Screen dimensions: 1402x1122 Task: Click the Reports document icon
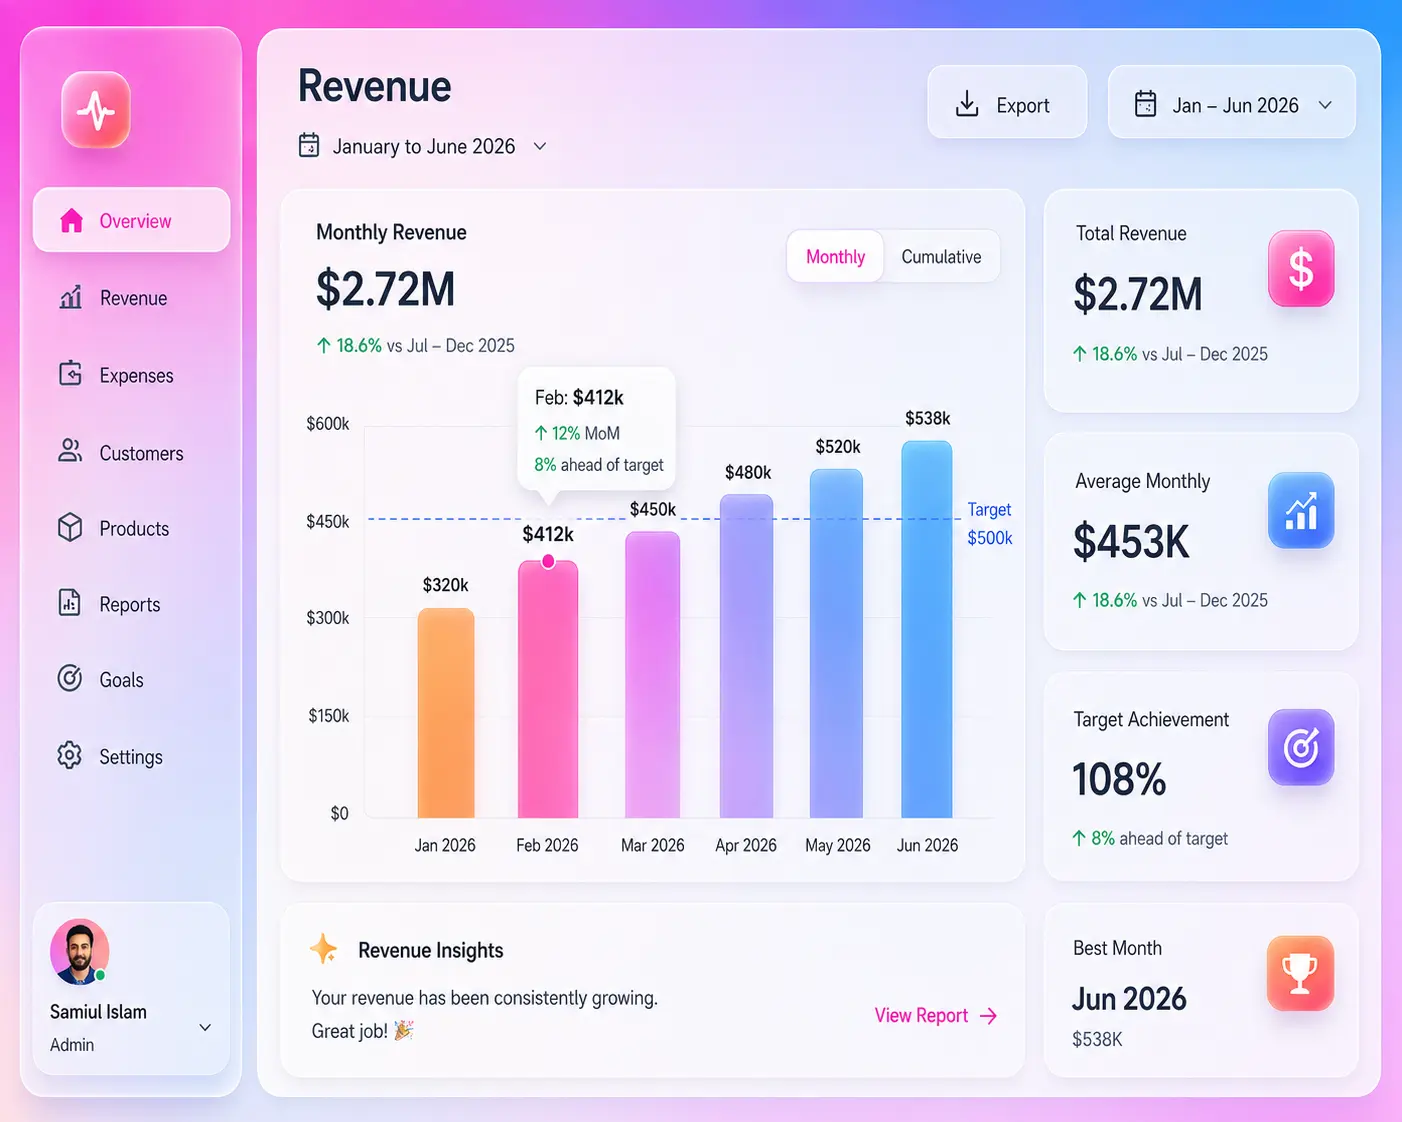(x=70, y=603)
